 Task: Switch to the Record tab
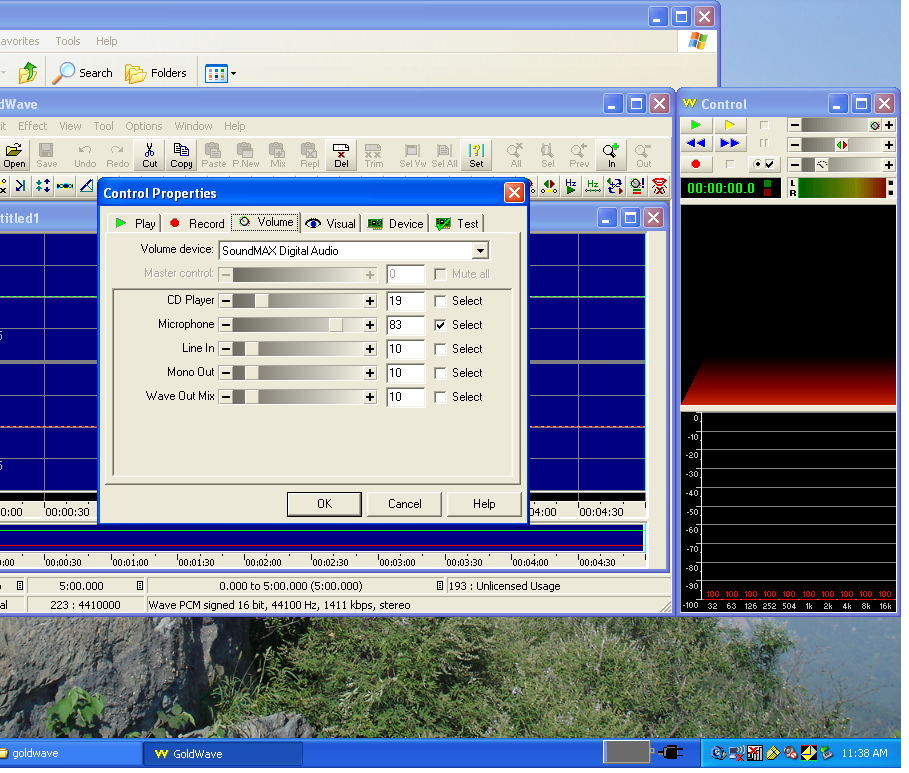coord(198,224)
